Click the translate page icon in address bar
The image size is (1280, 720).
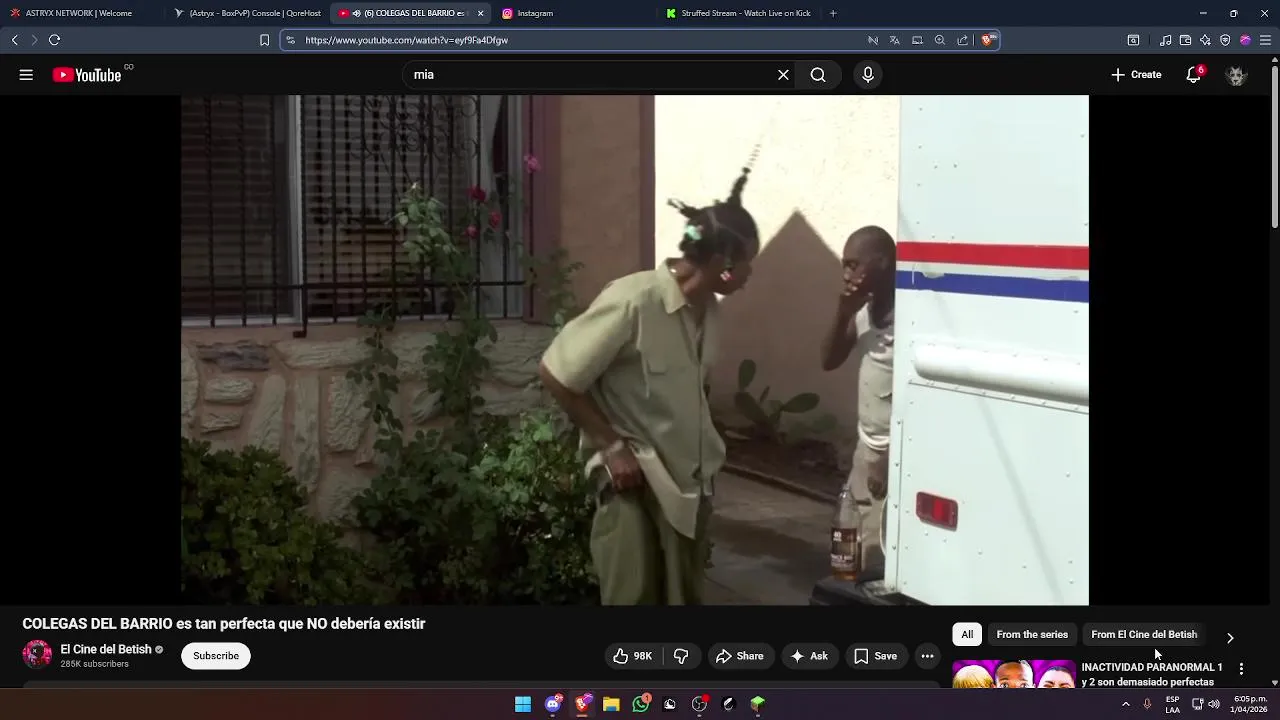pos(895,40)
